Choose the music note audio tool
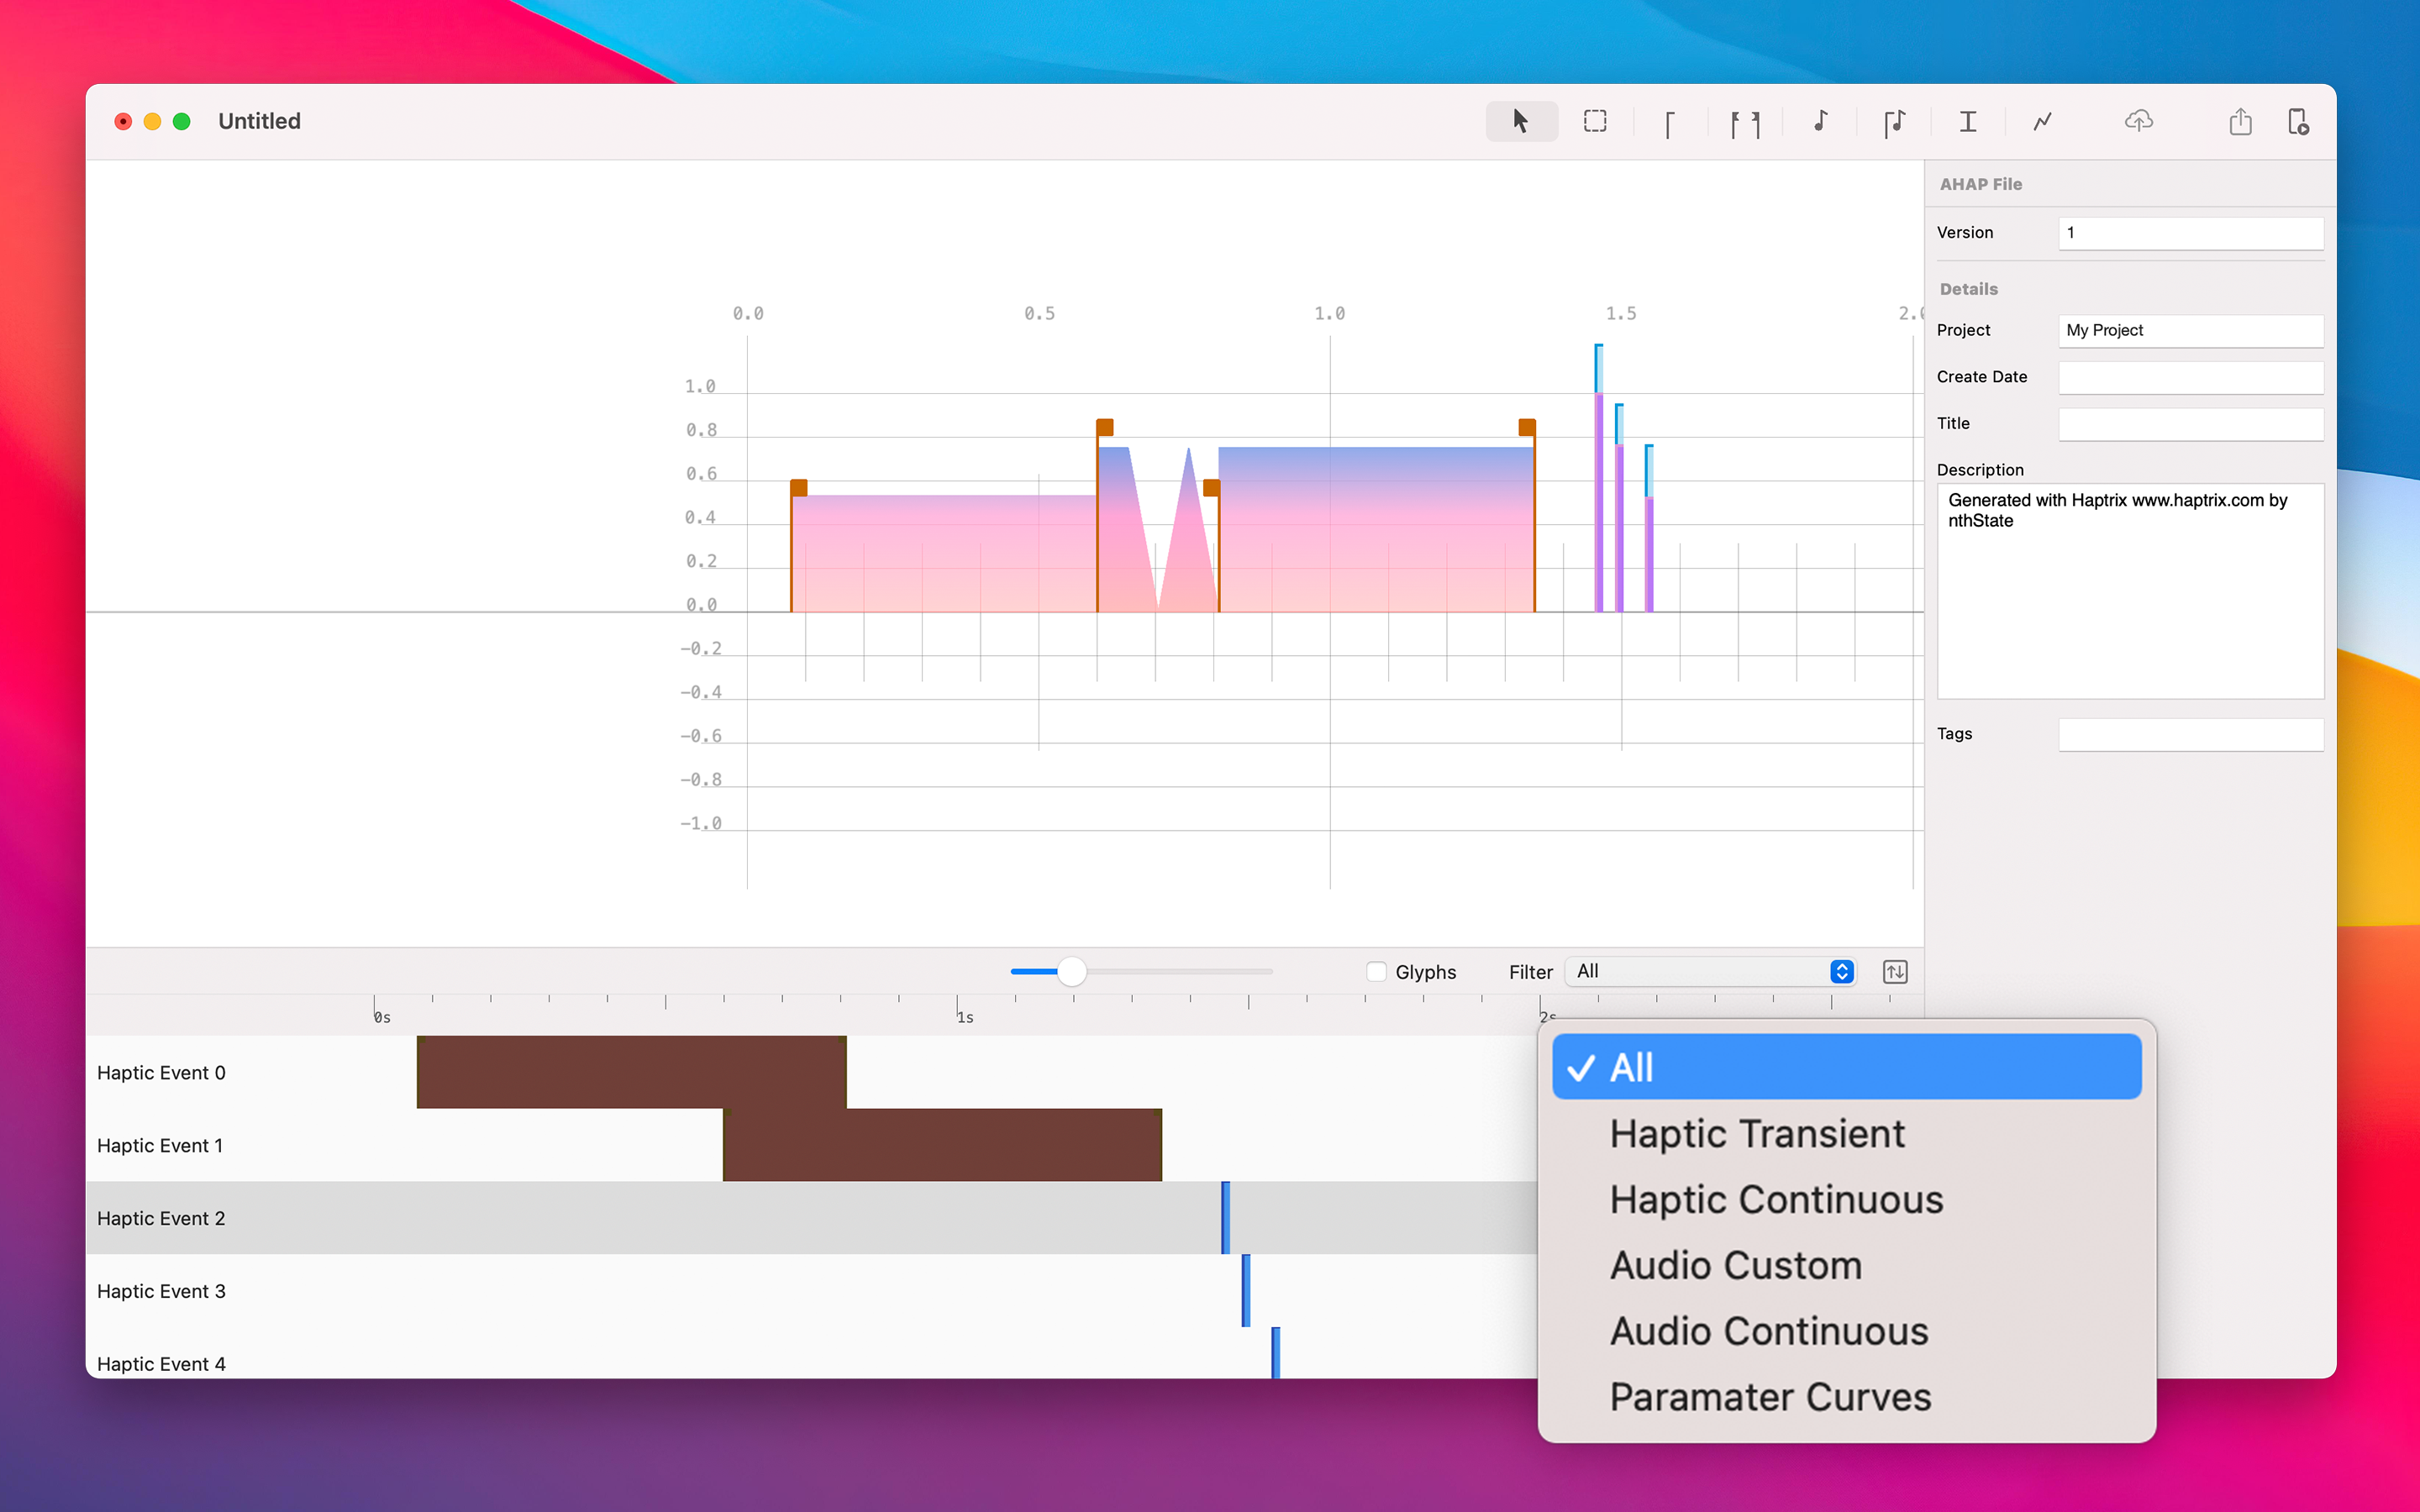This screenshot has width=2420, height=1512. click(x=1820, y=121)
